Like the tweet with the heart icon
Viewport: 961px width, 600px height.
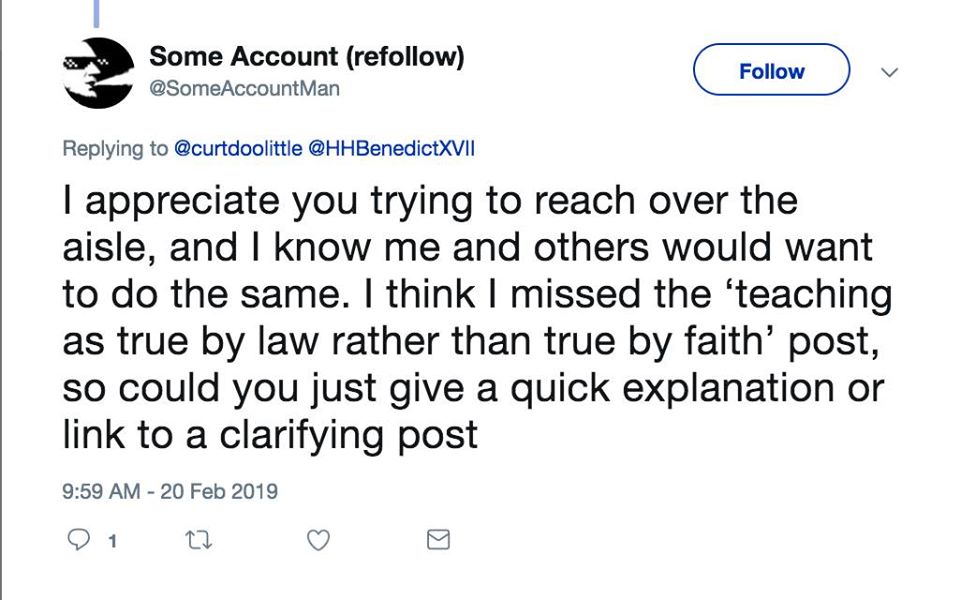tap(317, 540)
